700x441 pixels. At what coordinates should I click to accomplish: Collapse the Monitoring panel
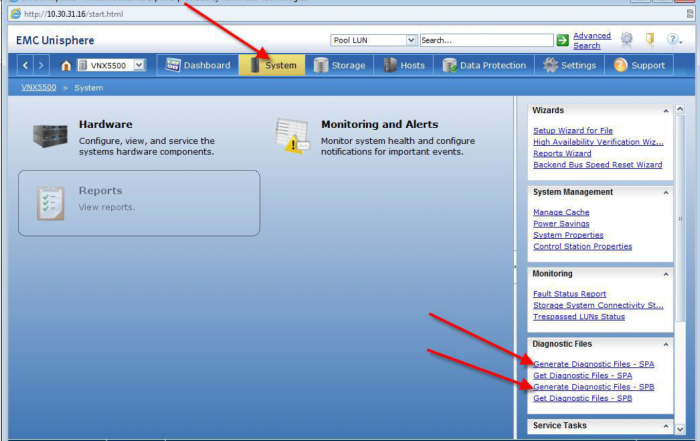click(665, 274)
